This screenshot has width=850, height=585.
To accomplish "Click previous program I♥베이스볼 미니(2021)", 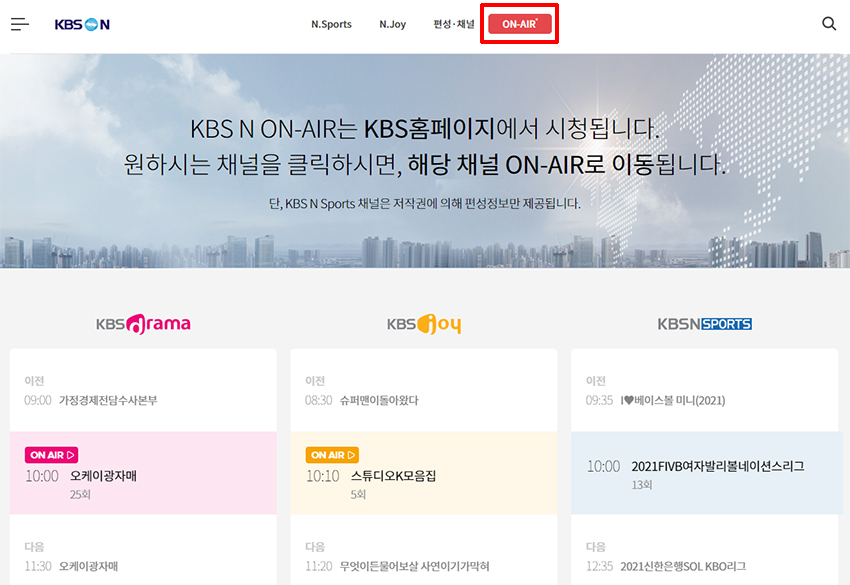I will coord(673,401).
